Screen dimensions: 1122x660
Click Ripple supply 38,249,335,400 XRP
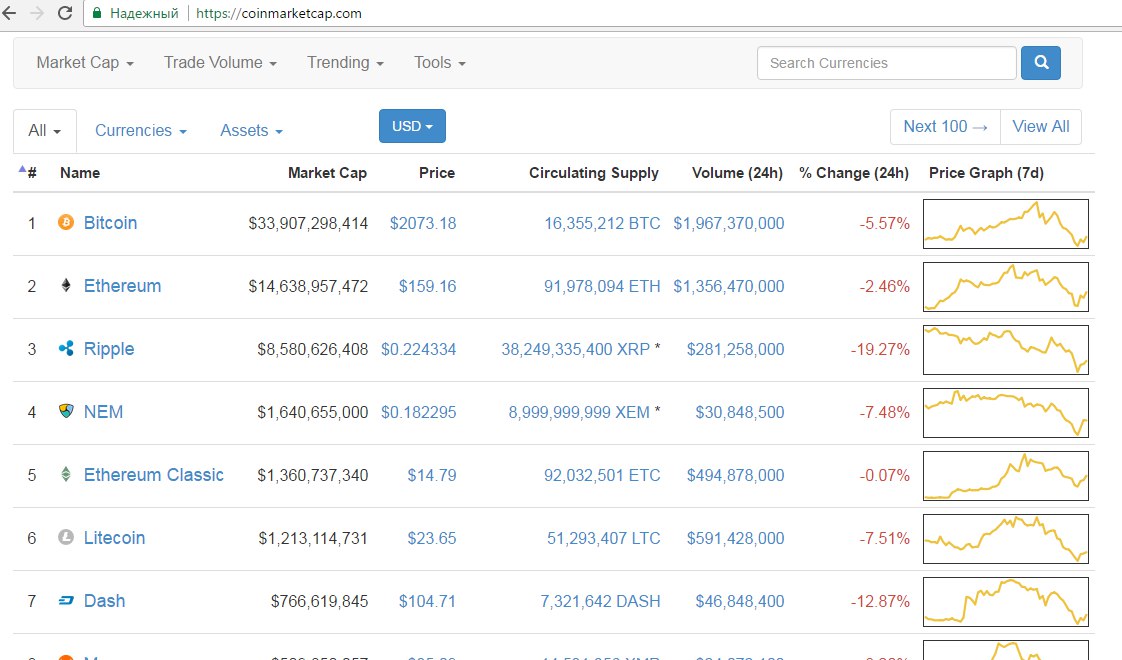click(x=575, y=349)
